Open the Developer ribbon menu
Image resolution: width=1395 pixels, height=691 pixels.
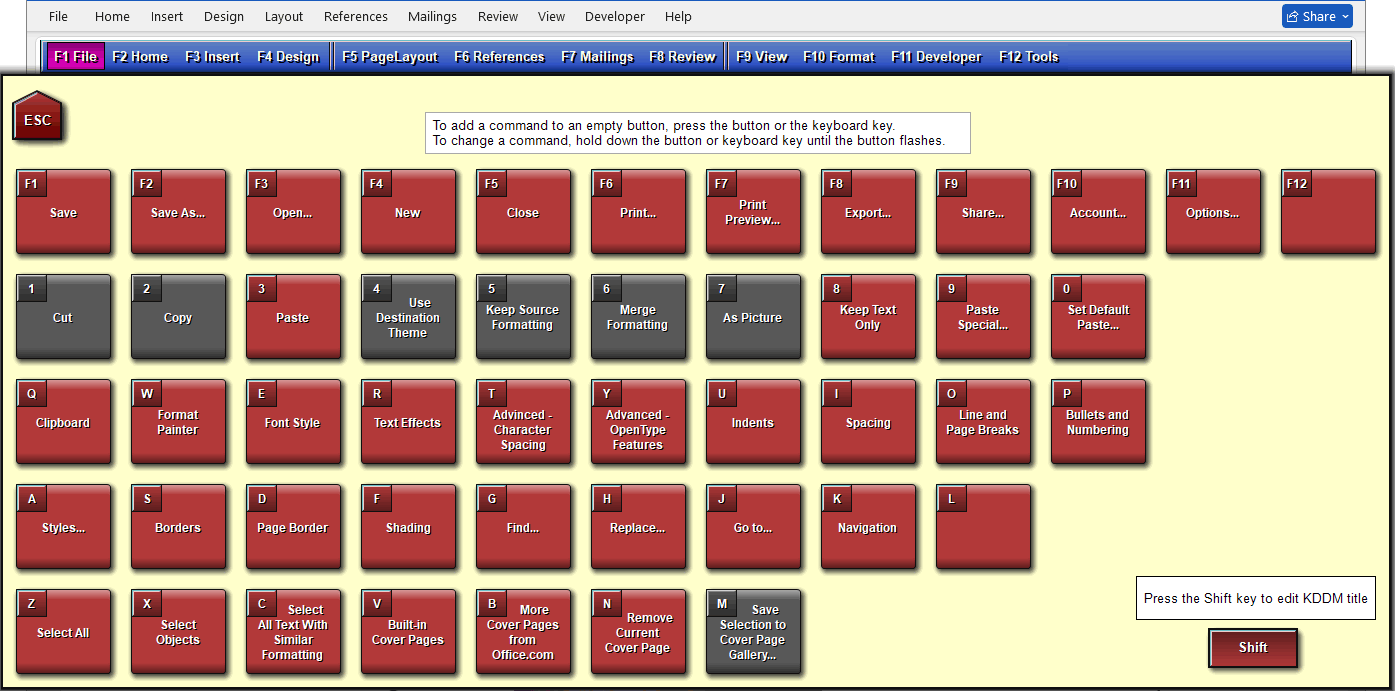[615, 16]
